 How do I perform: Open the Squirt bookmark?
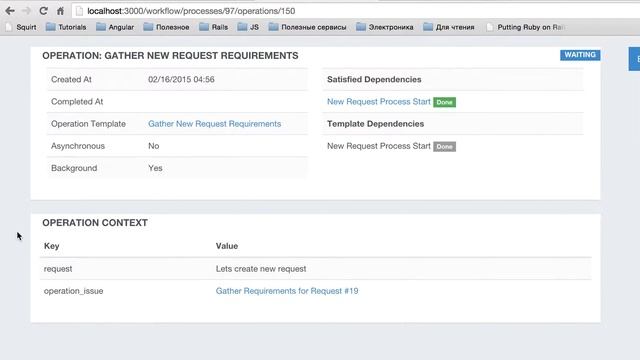(x=21, y=27)
